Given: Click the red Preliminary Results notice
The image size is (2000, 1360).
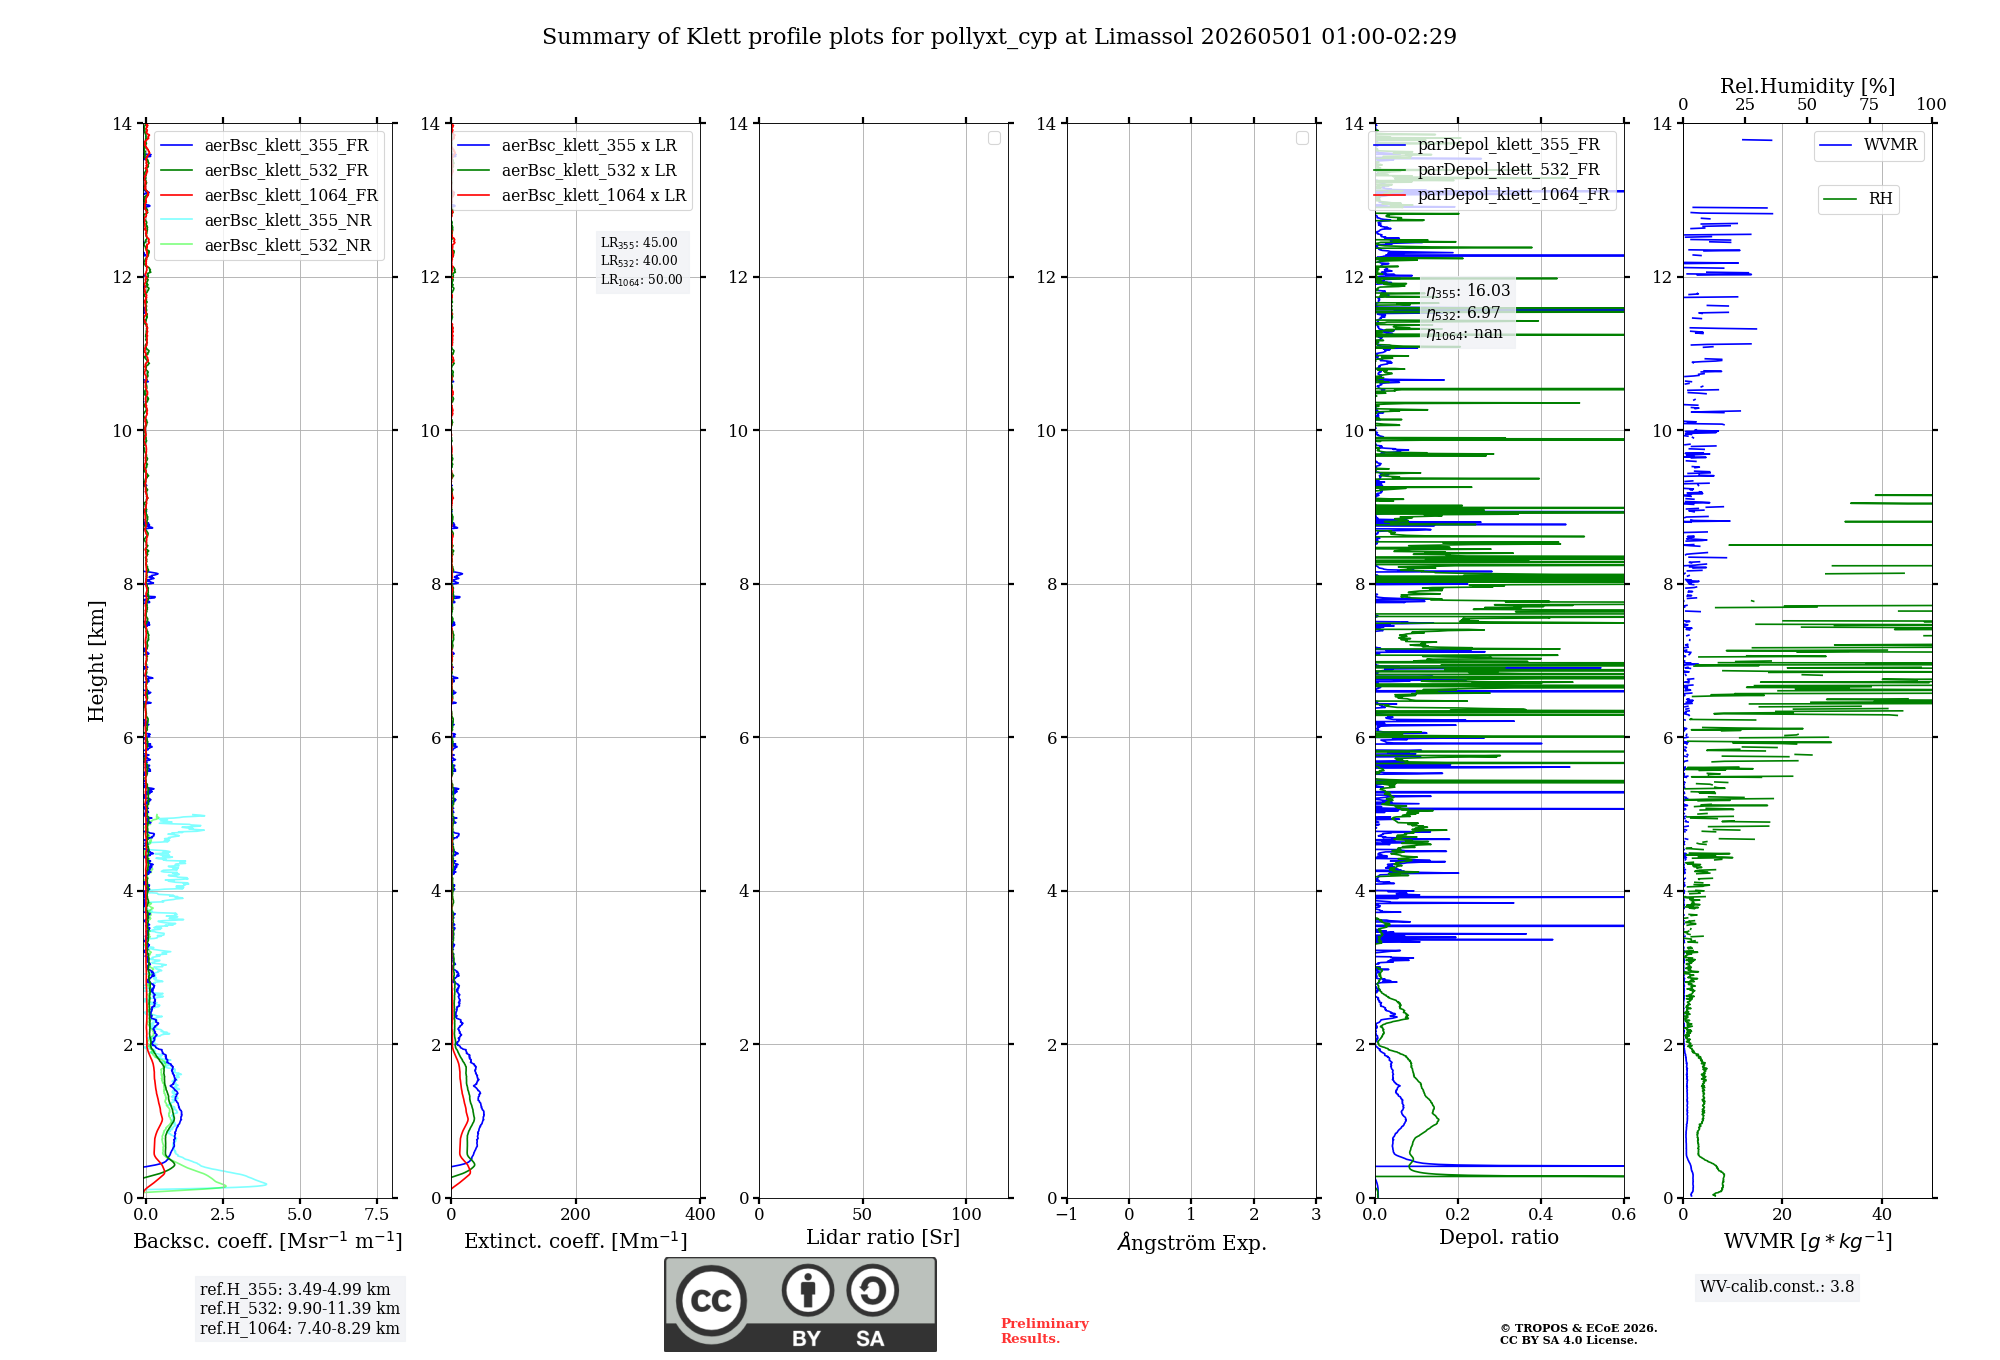Looking at the screenshot, I should 1045,1331.
